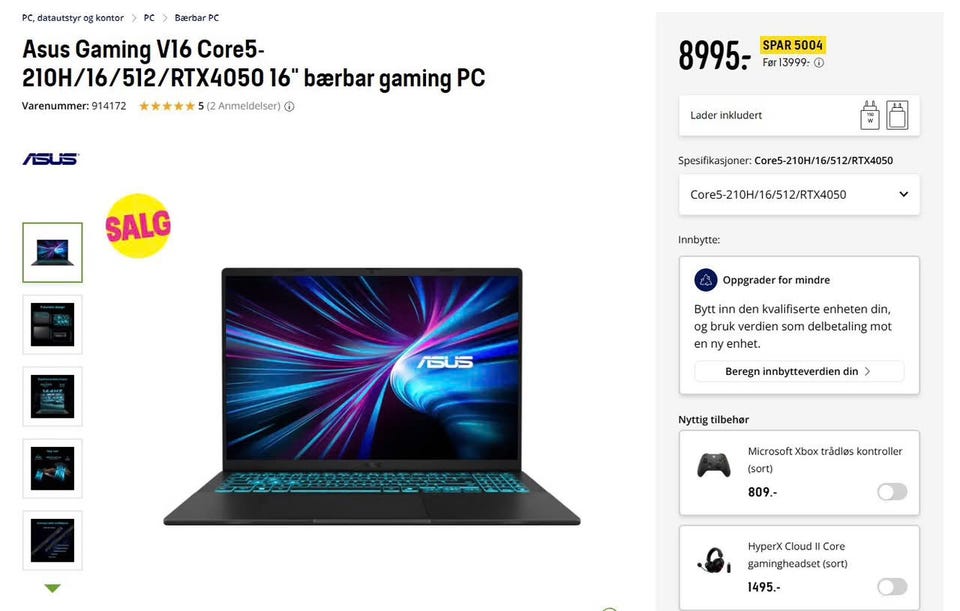
Task: Click the Beregn innbytteverdien din button
Action: 799,372
